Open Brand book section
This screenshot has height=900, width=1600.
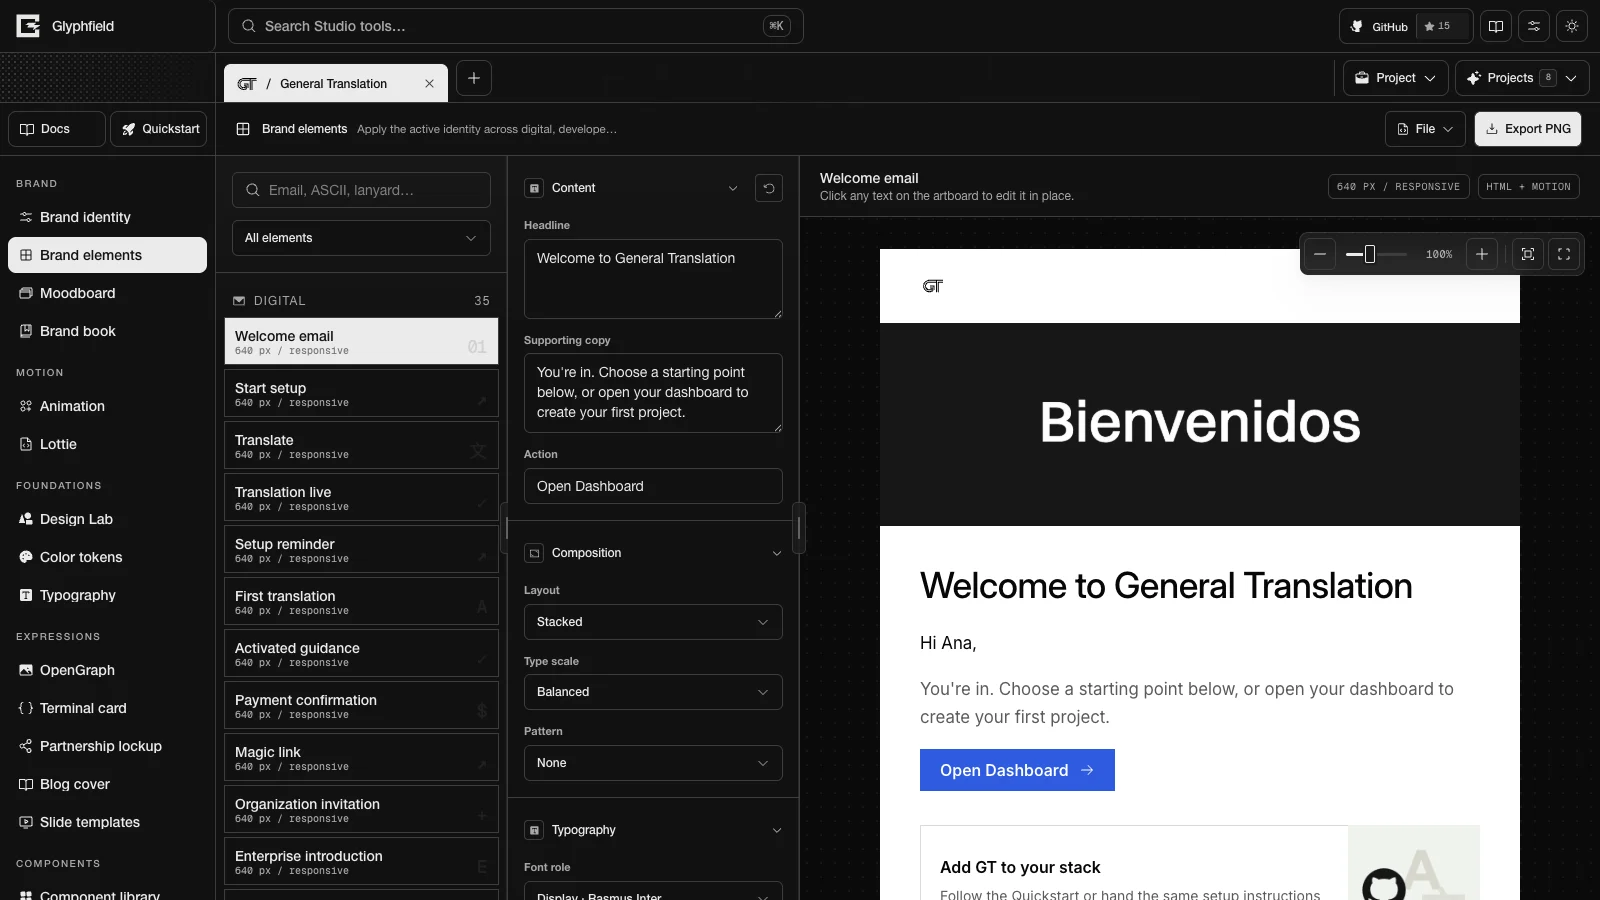click(107, 331)
